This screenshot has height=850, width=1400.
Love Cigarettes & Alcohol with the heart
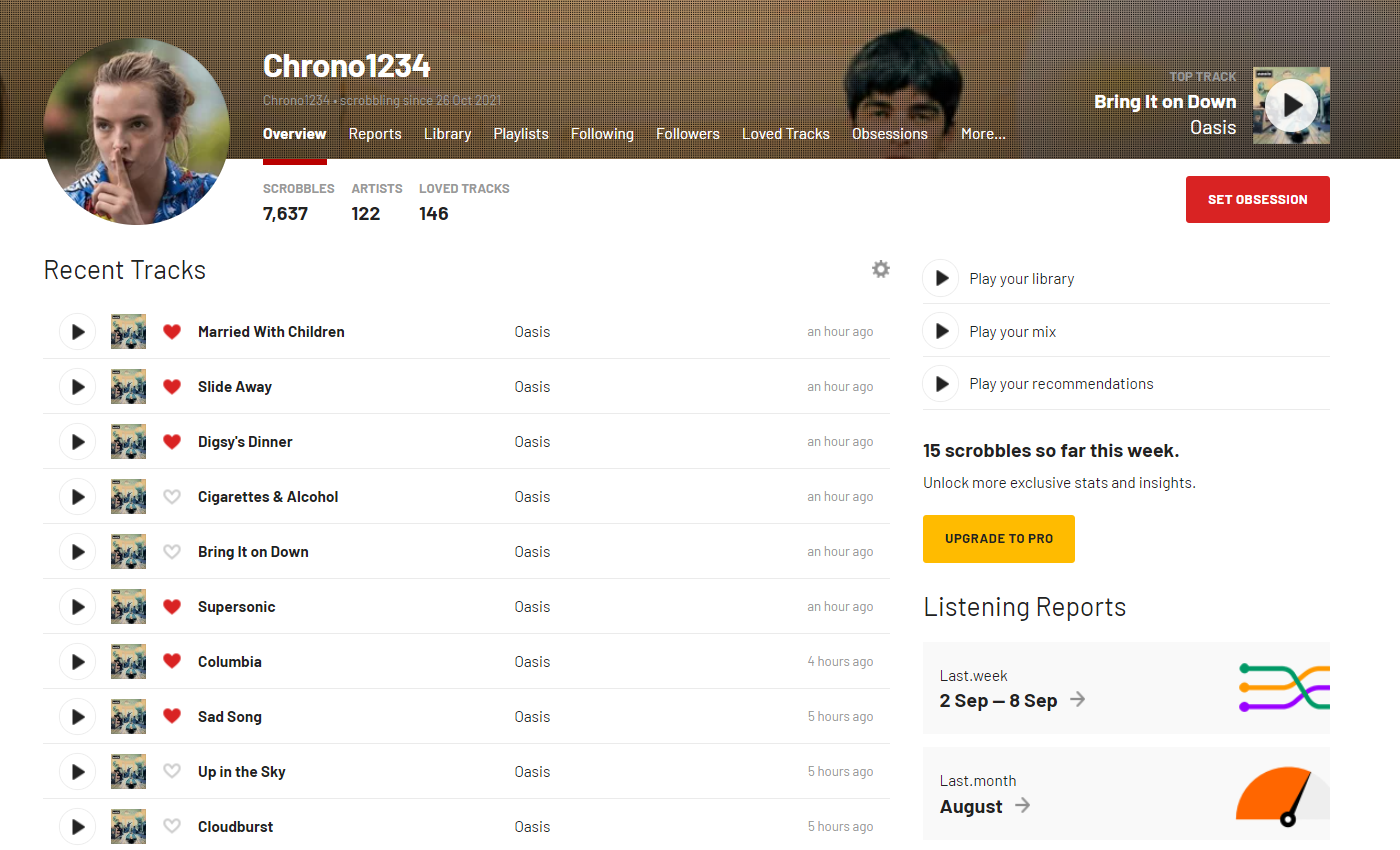(x=172, y=497)
